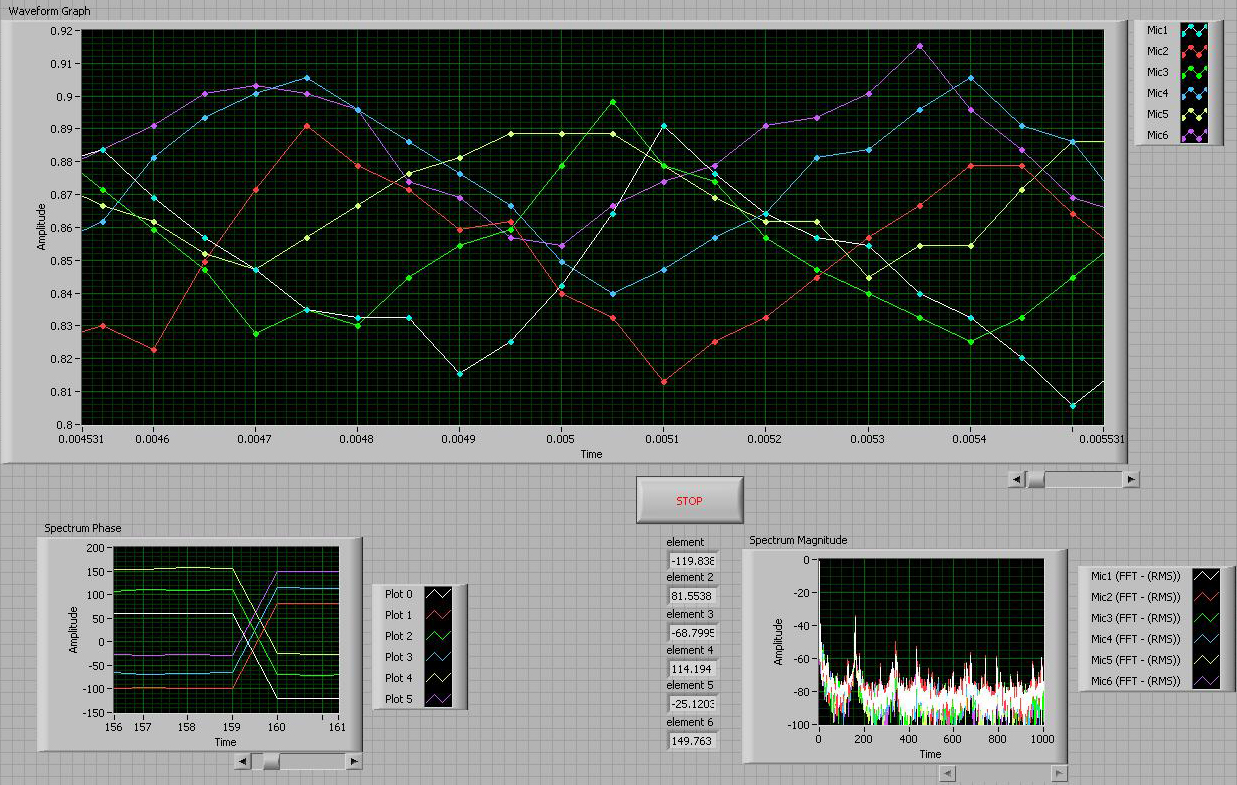Click the Spectrum Magnitude panel title

click(797, 540)
